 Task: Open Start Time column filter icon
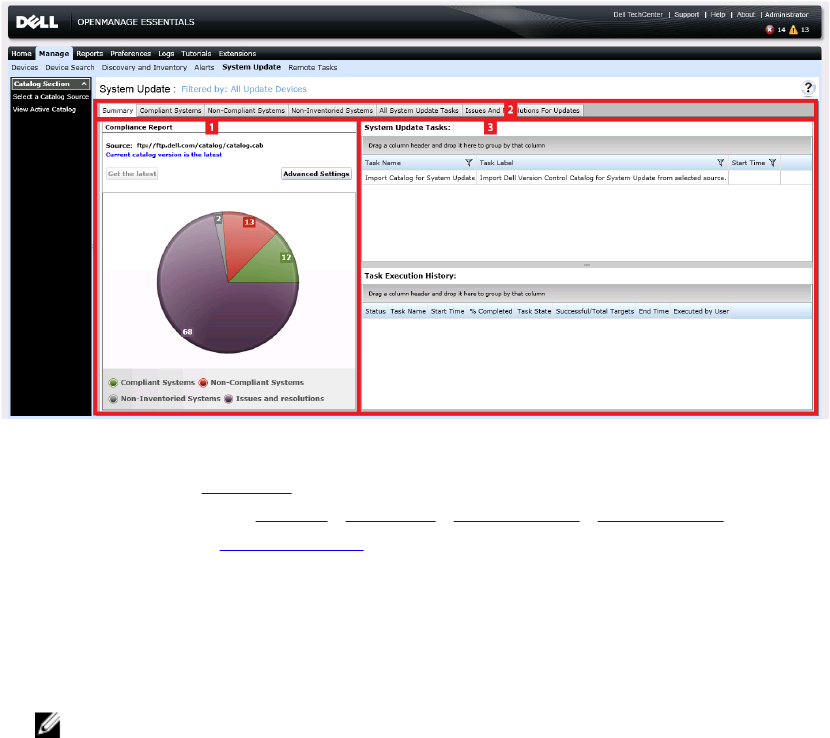[x=772, y=163]
